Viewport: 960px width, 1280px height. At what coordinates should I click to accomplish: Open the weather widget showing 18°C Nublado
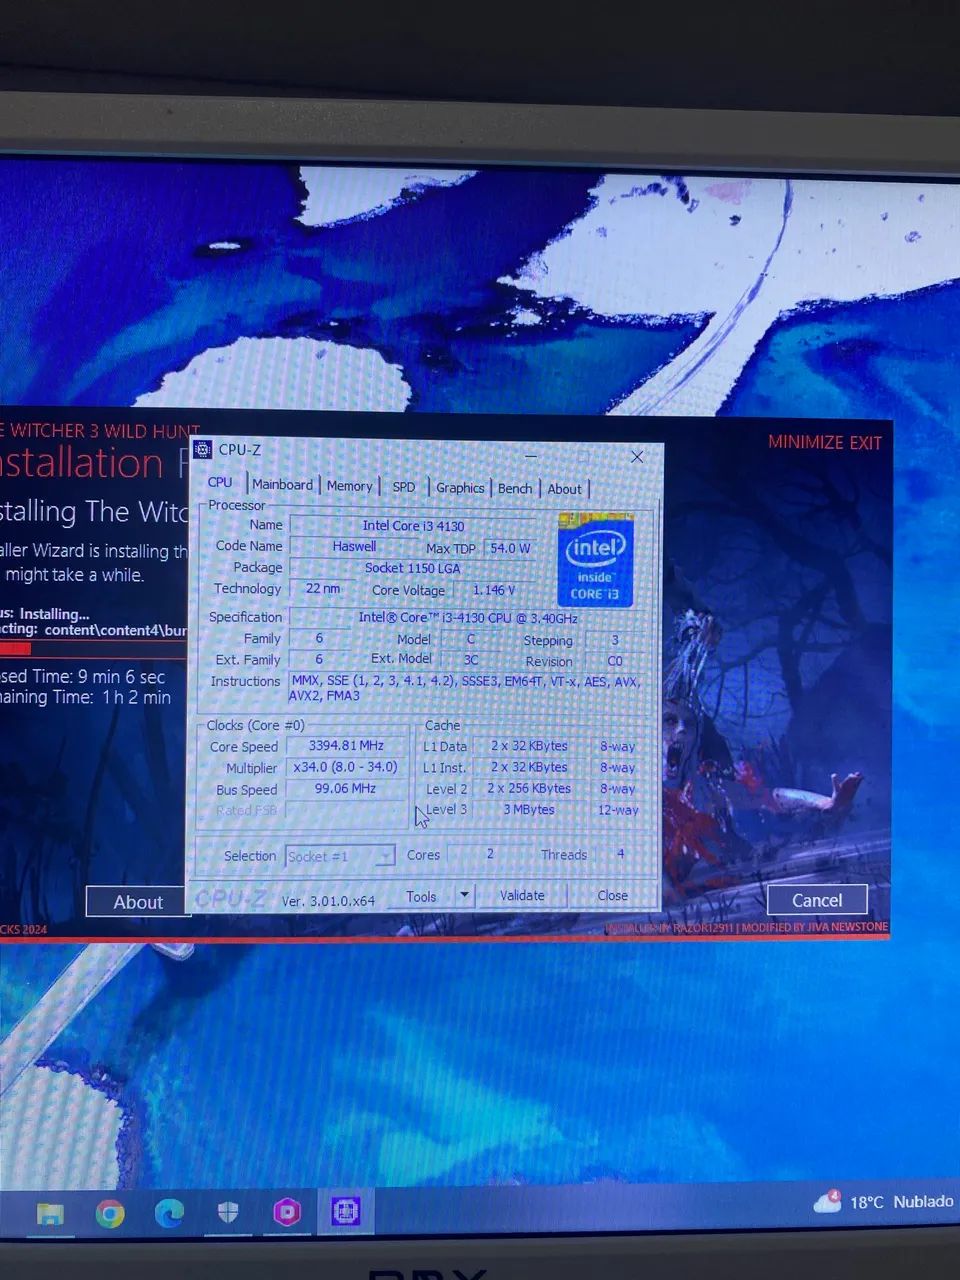883,1201
